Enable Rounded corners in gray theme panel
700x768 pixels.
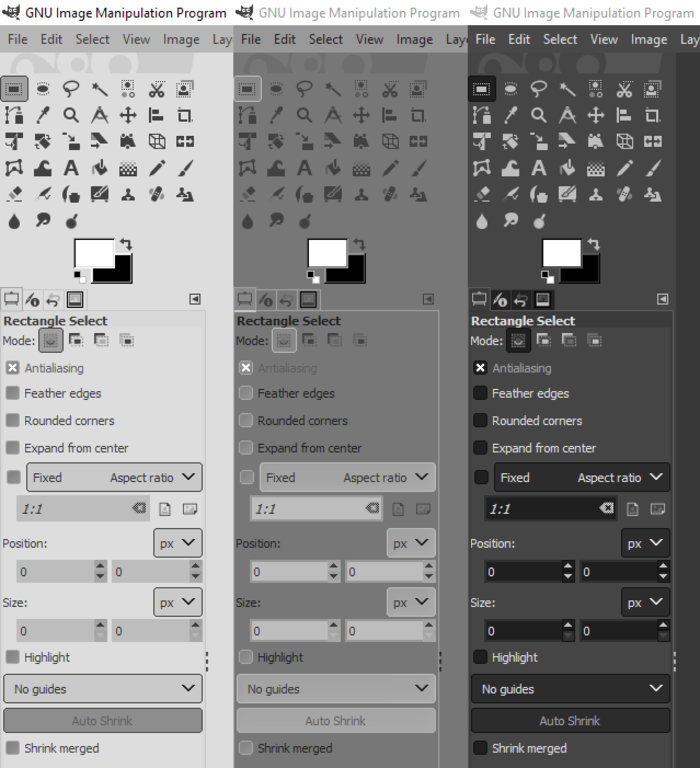pos(246,421)
